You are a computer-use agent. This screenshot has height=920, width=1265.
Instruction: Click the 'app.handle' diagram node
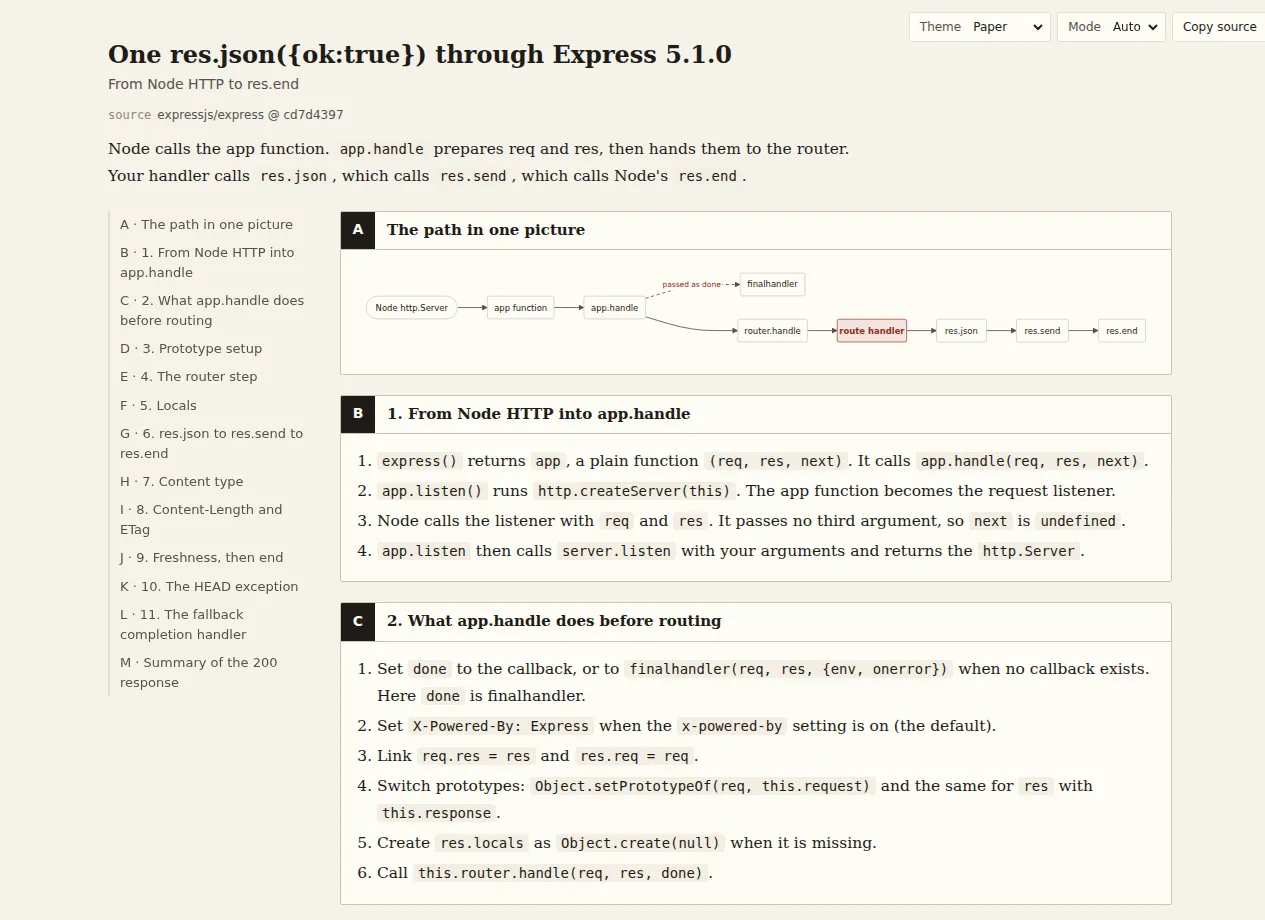(x=614, y=308)
